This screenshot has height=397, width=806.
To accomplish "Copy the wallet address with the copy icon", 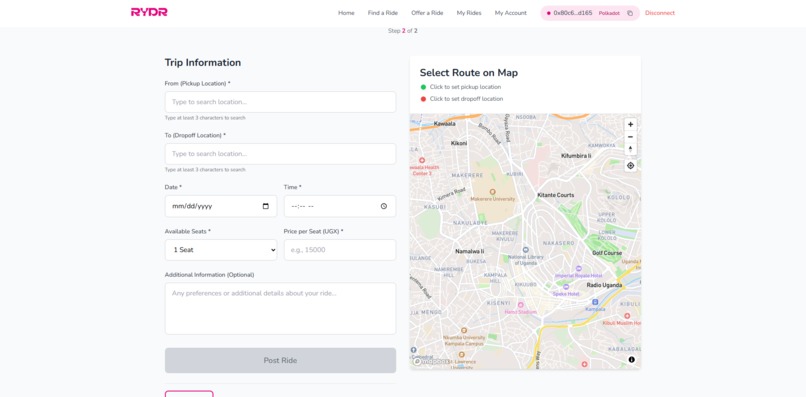I will [x=630, y=13].
